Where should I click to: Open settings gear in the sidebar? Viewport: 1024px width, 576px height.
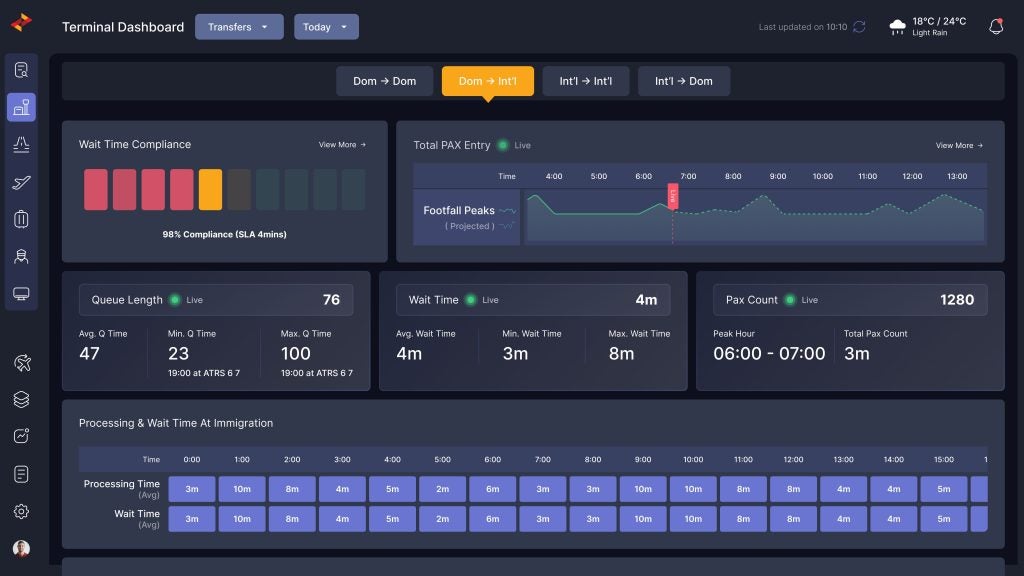[21, 511]
